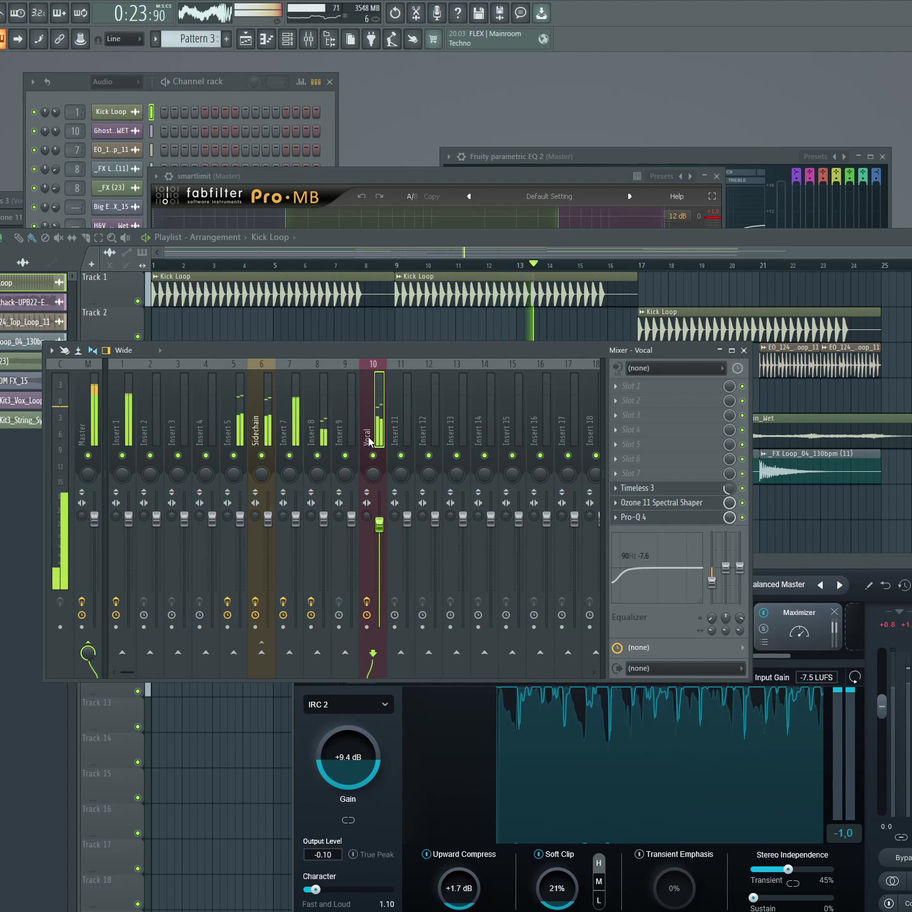Click the Kick Loop channel button

tap(116, 112)
